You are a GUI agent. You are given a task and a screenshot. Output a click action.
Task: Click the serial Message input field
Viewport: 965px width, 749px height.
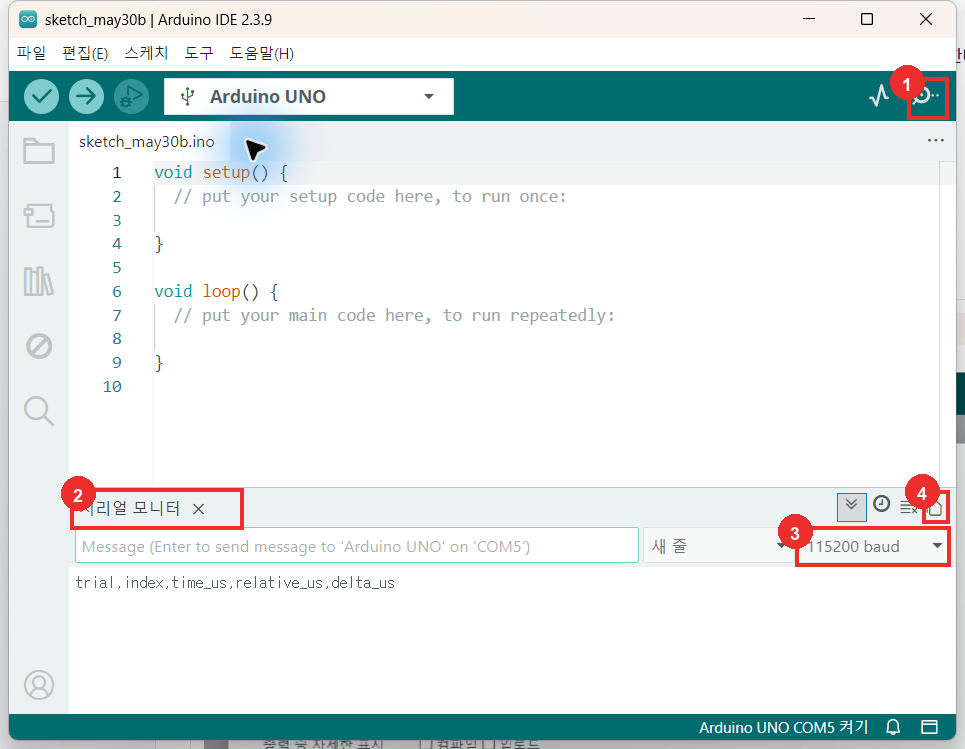(356, 546)
